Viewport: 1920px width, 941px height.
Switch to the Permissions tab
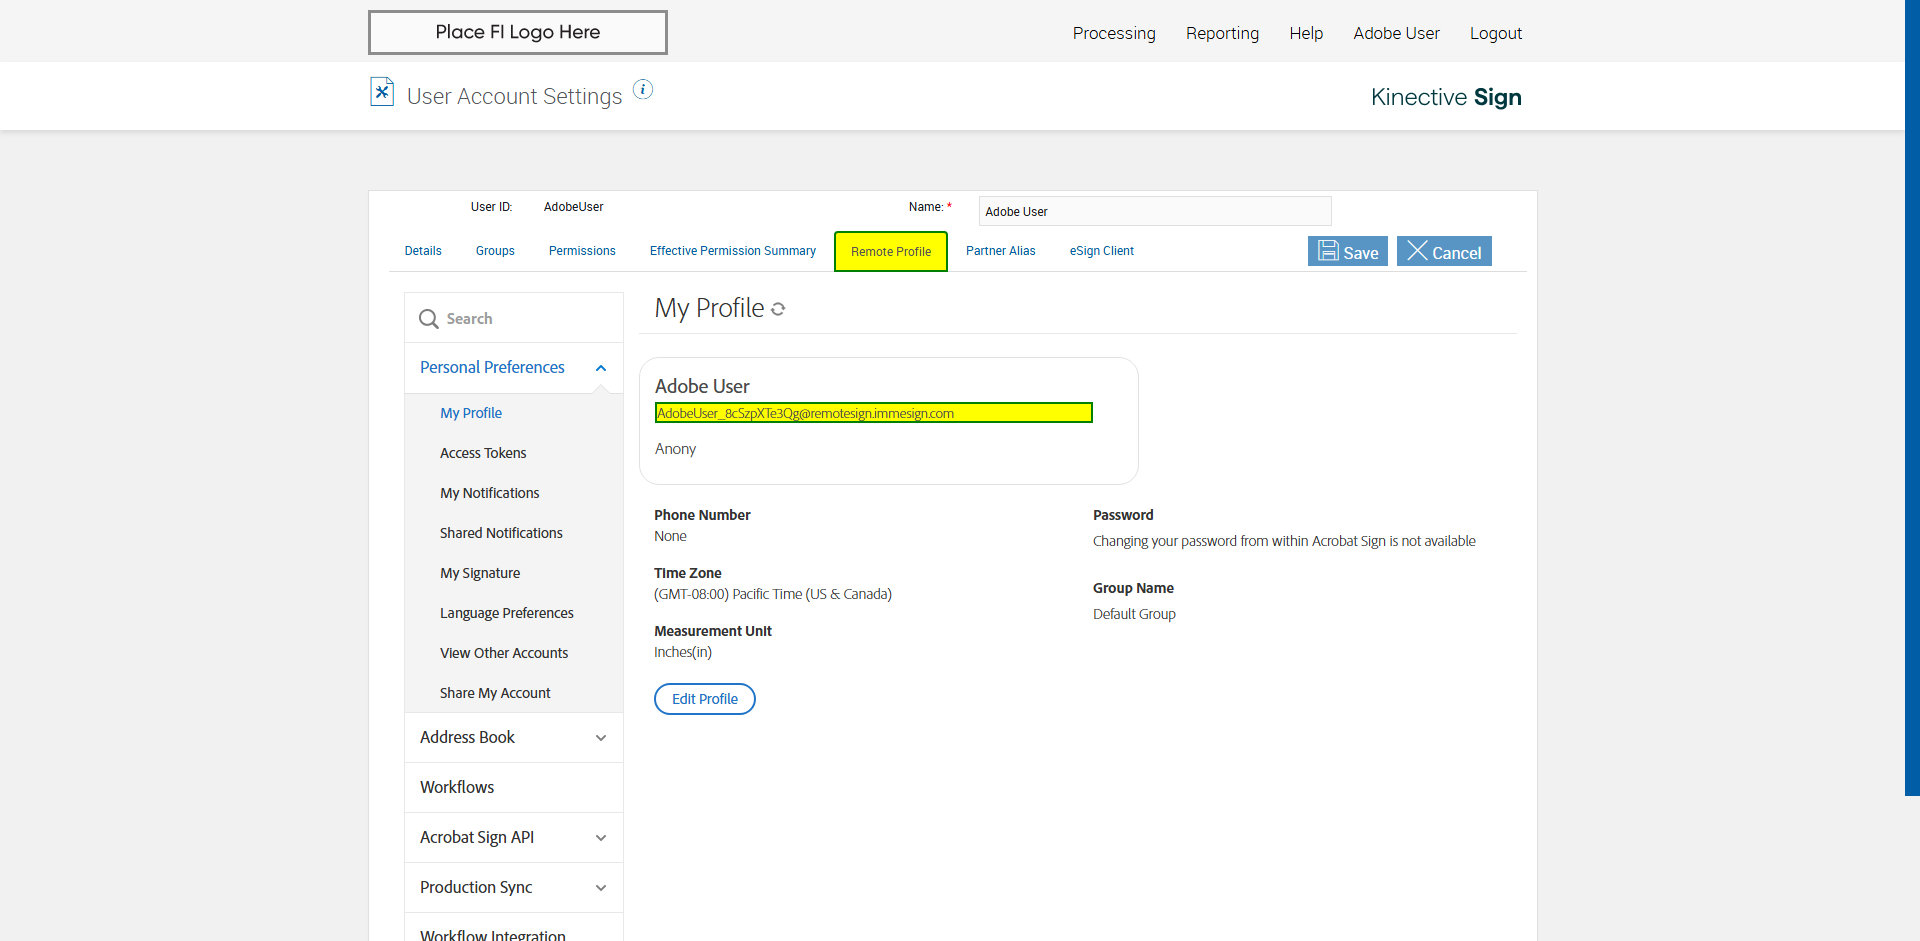pyautogui.click(x=582, y=251)
